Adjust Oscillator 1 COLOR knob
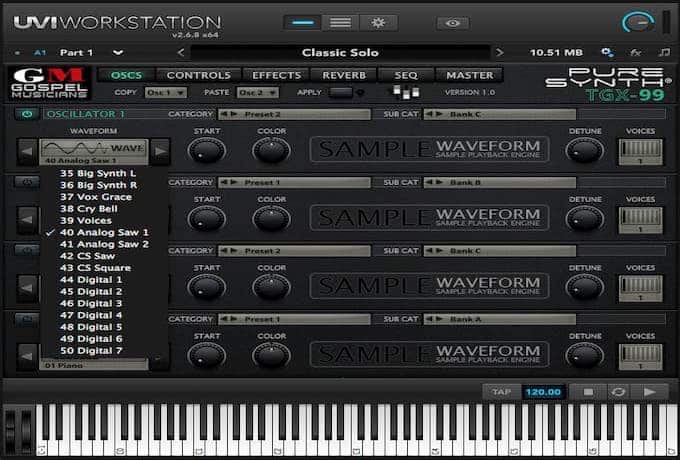The height and width of the screenshot is (460, 680). (271, 150)
